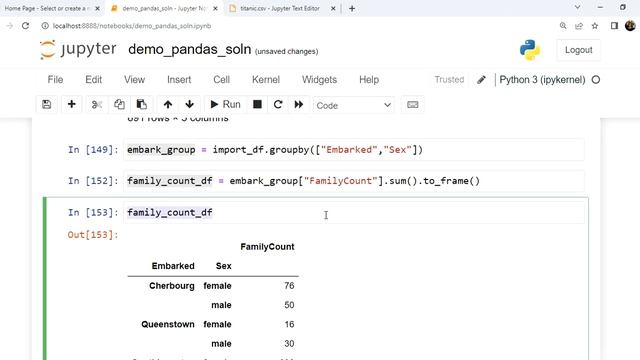
Task: Log out with the Logout button
Action: click(x=578, y=50)
